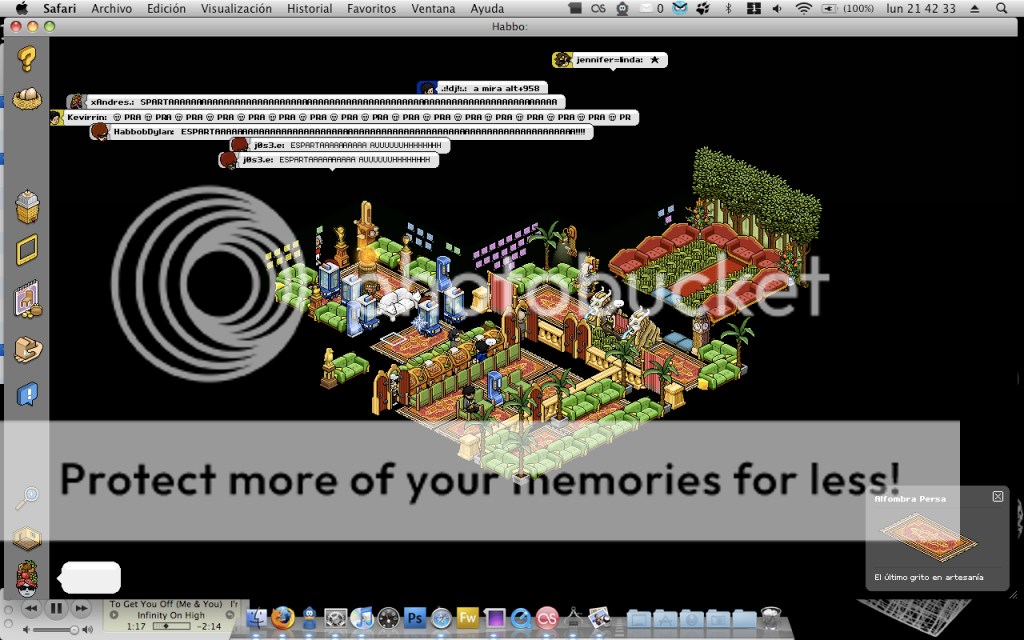Go to previous track in iTunes

pos(30,608)
